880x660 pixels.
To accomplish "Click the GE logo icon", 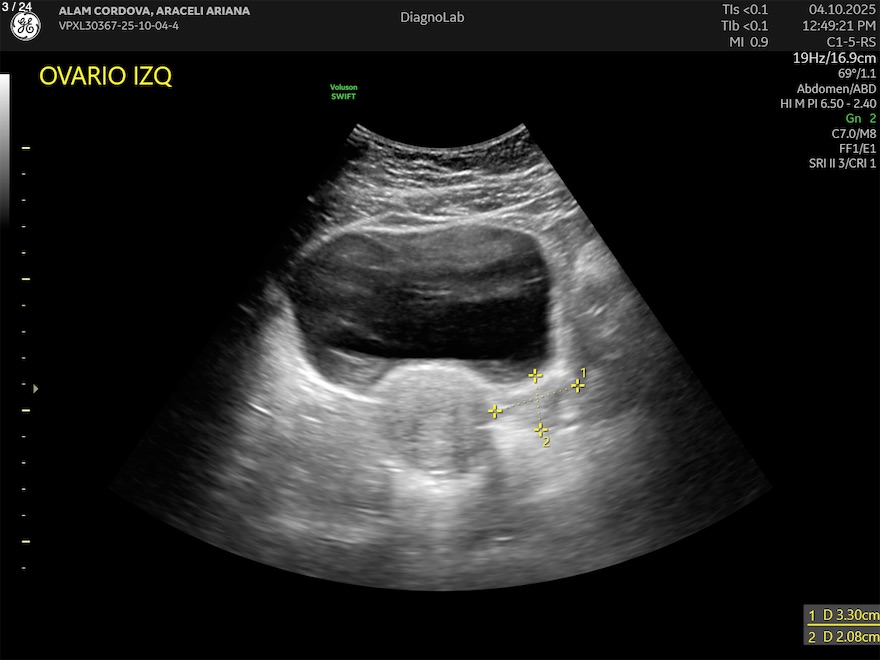I will point(25,27).
